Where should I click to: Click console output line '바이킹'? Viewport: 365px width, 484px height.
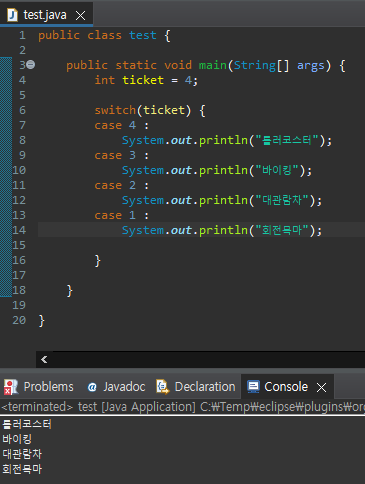17,439
